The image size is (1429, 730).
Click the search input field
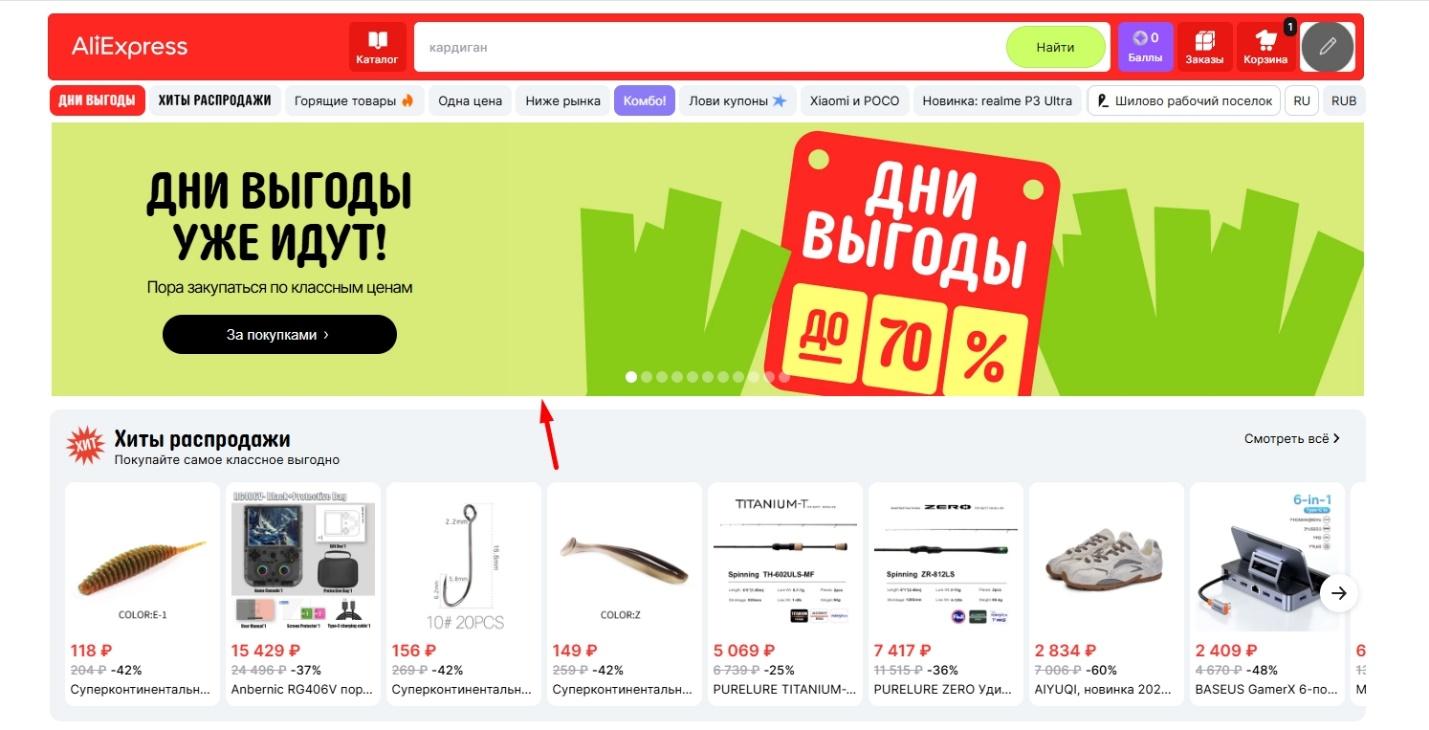(x=710, y=47)
